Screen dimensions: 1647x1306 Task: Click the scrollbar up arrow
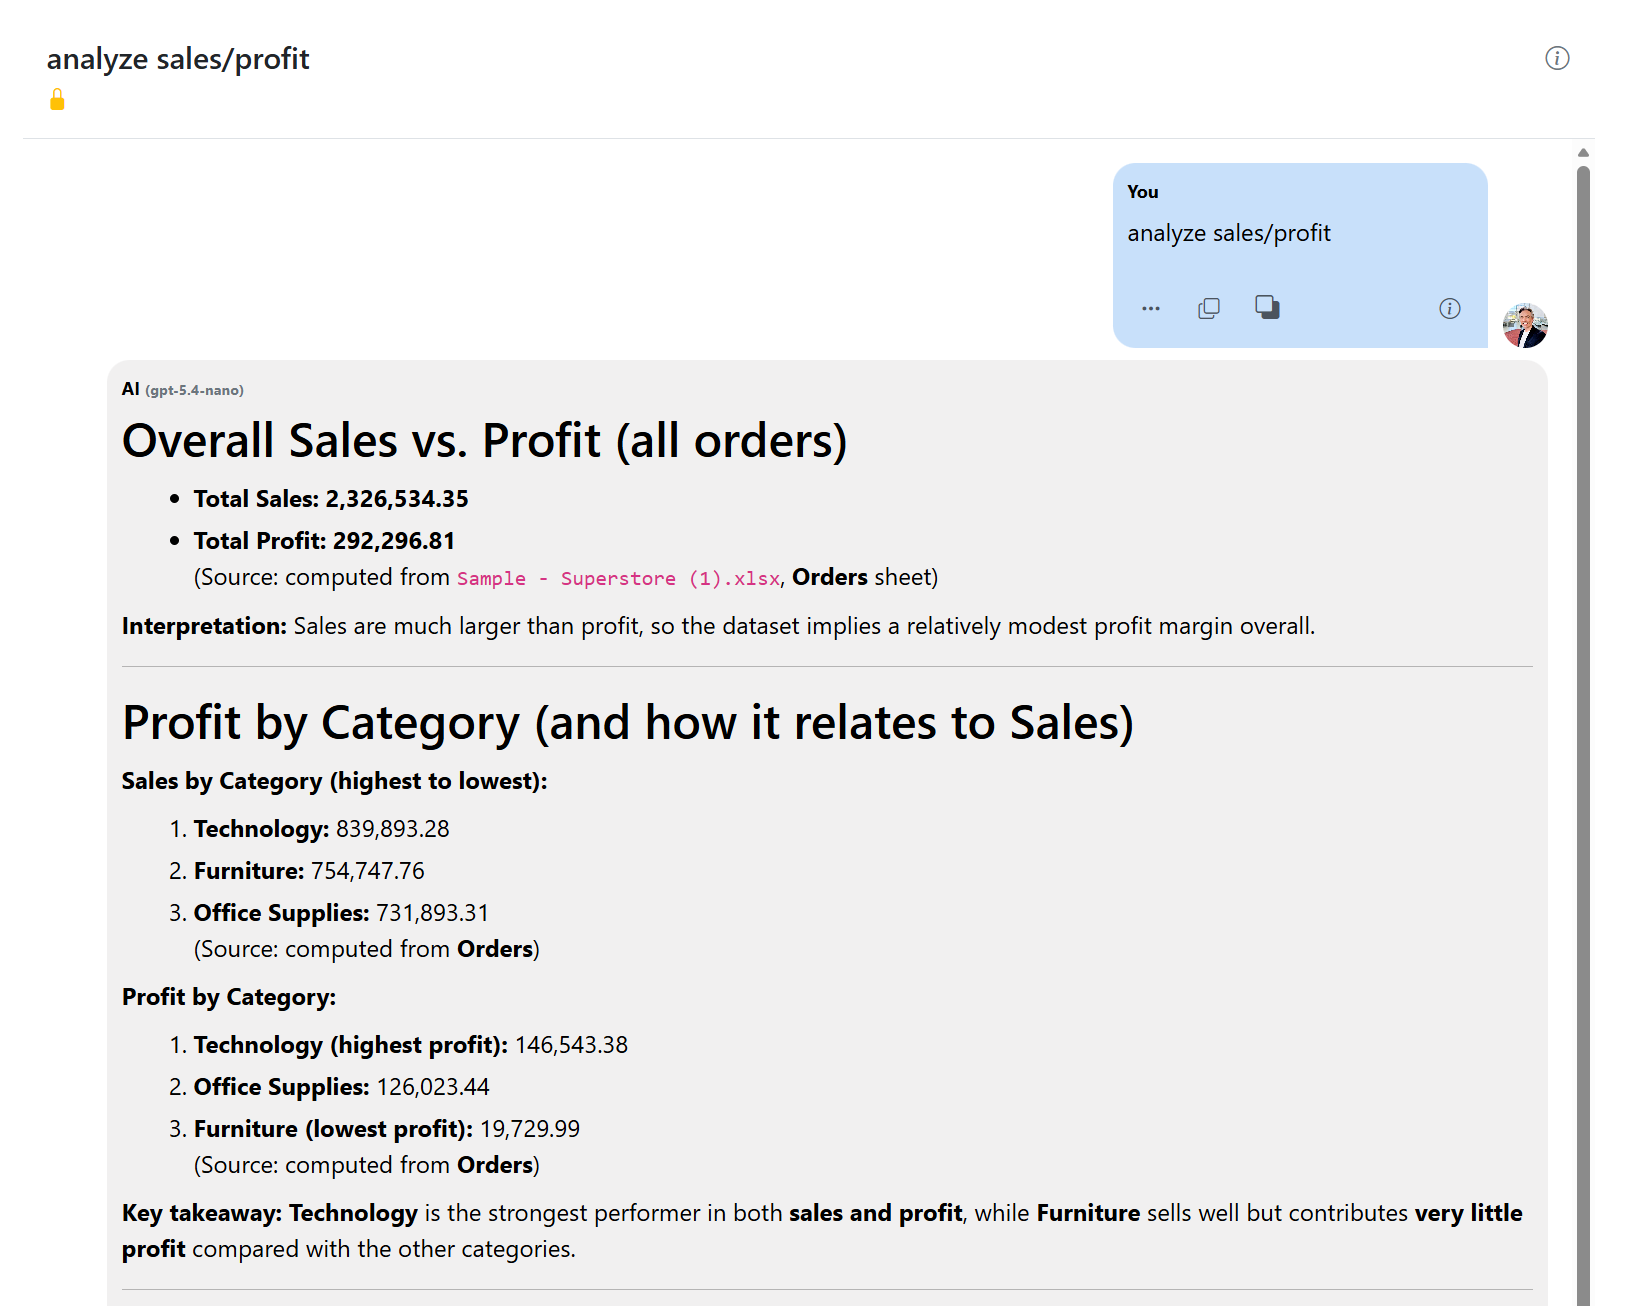coord(1583,153)
